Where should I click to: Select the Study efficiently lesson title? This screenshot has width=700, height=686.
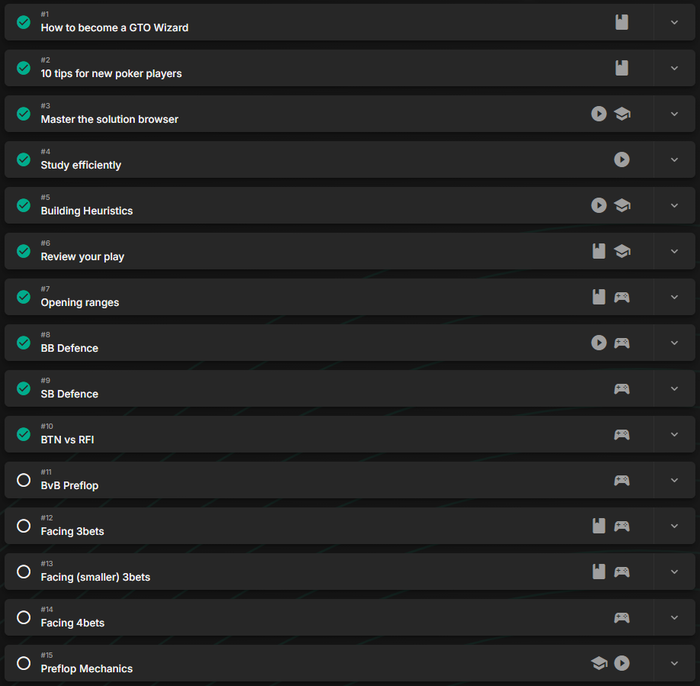coord(81,165)
